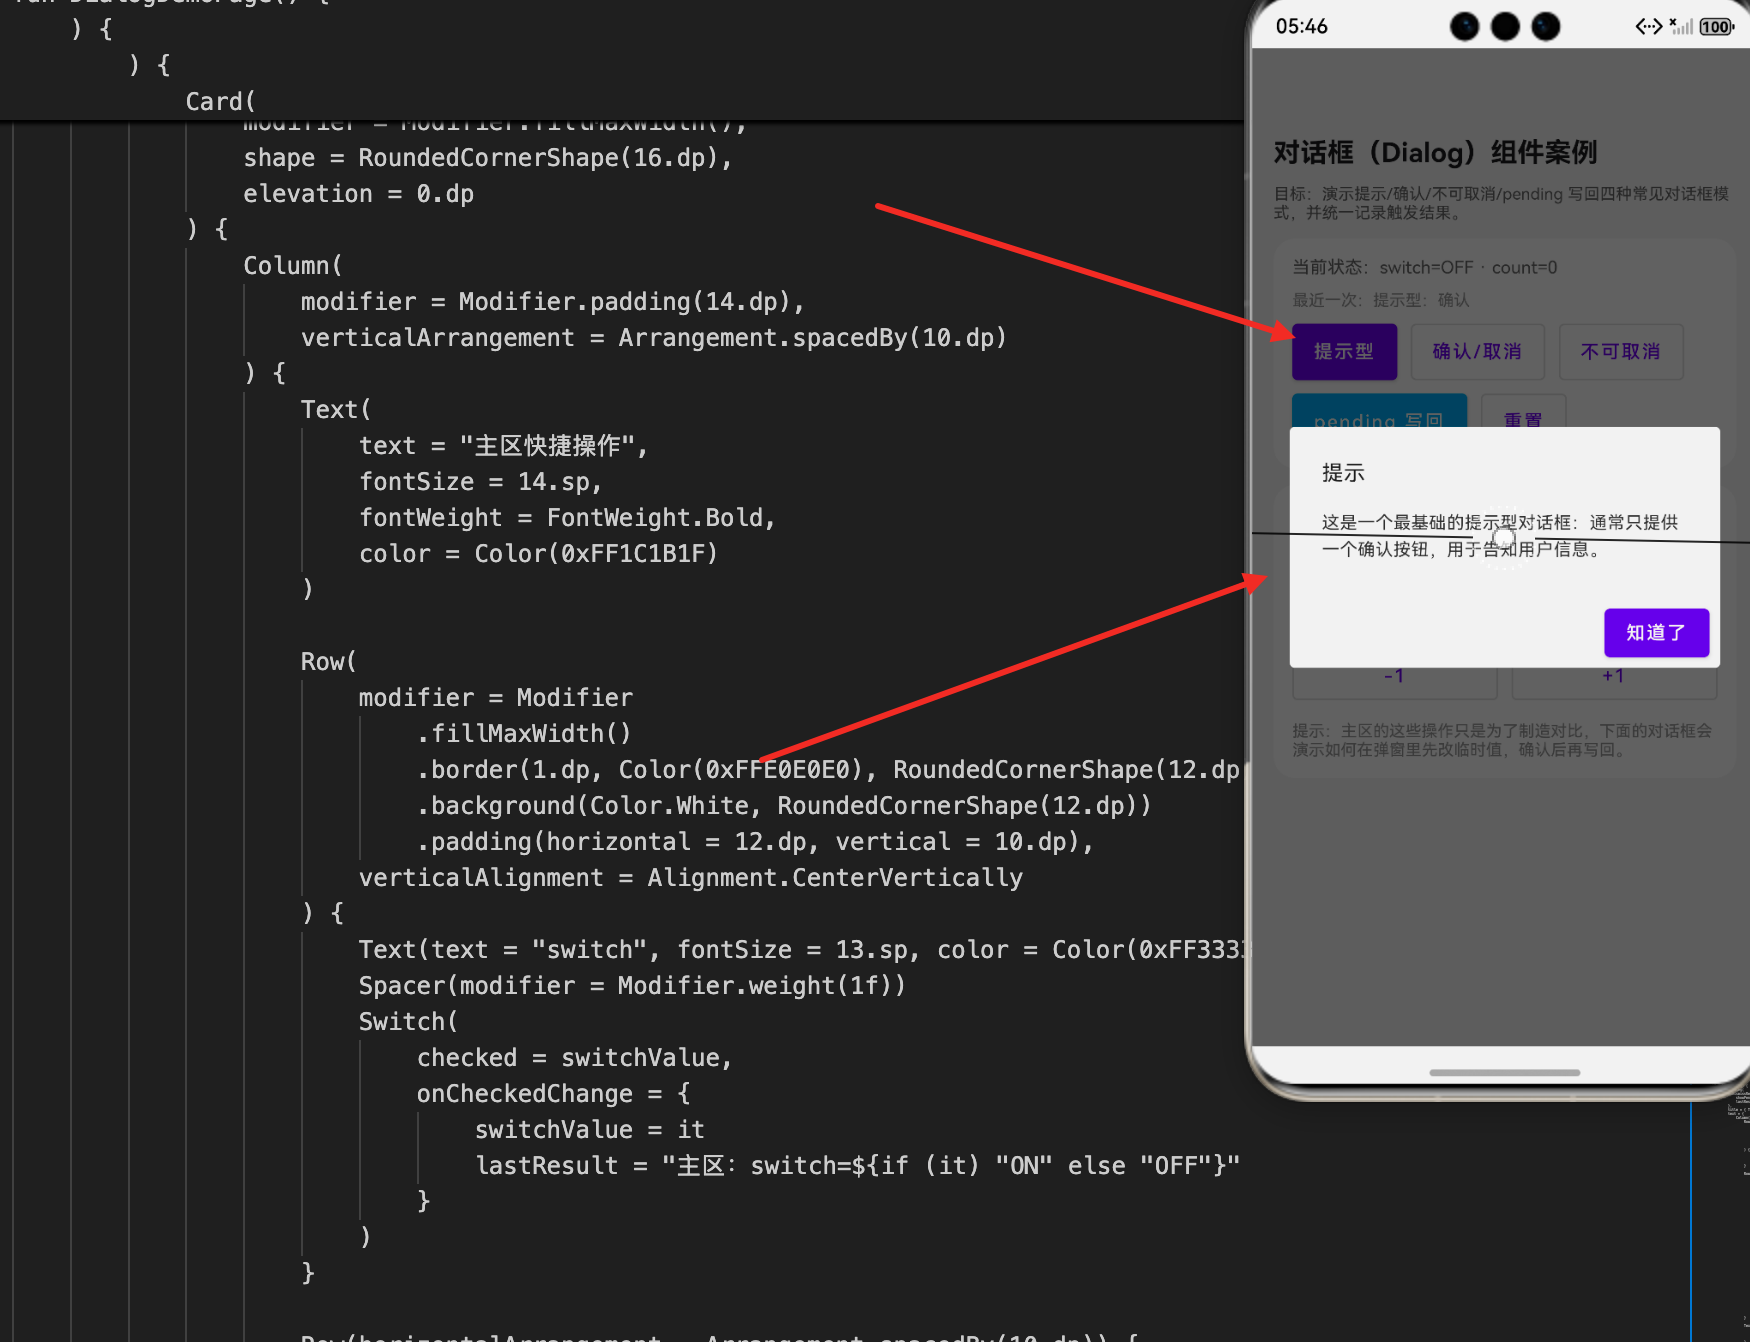
Task: Click the line onCheckedChange = {
Action: [x=553, y=1094]
